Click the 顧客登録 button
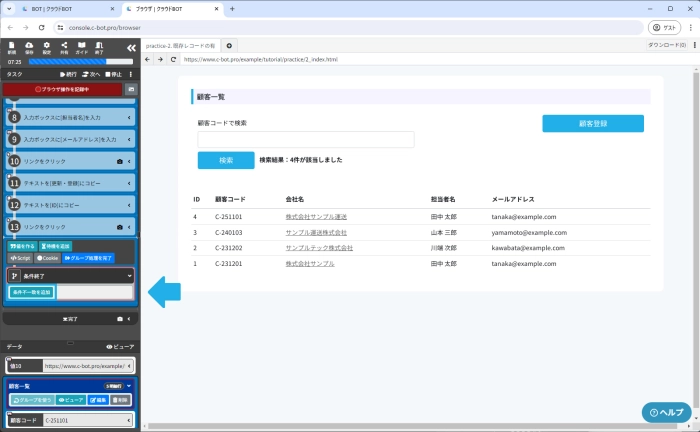Screen dimensions: 700x432 (593, 124)
